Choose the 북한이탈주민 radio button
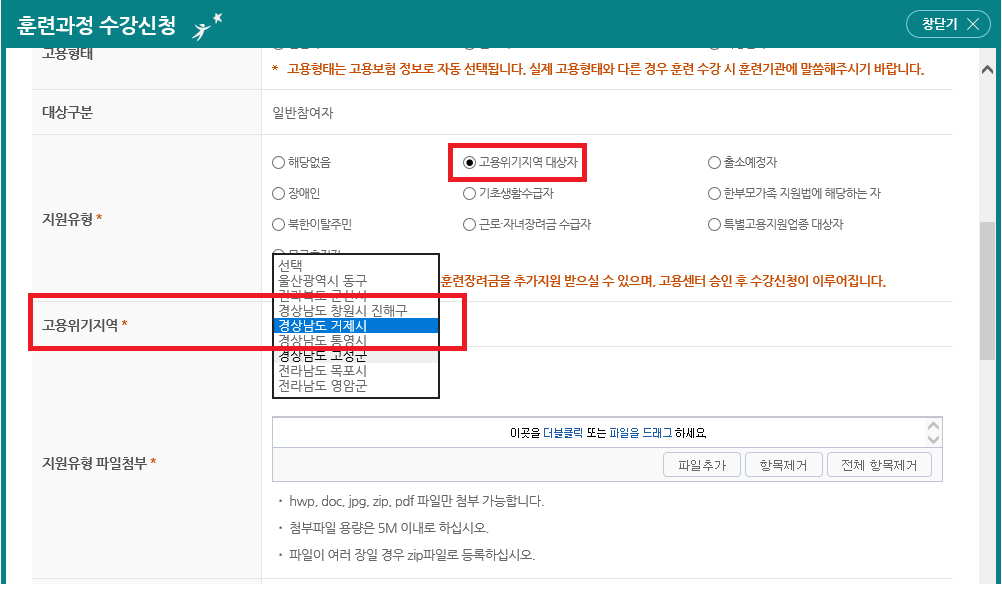Screen dimensions: 1002x598 278,225
